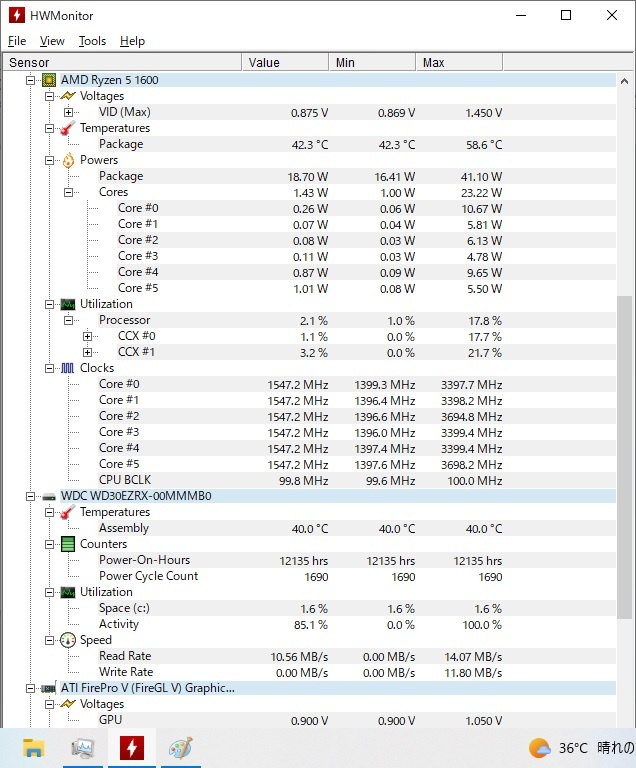Expand the VID (Max) voltage entry
The image size is (636, 768).
[x=68, y=112]
